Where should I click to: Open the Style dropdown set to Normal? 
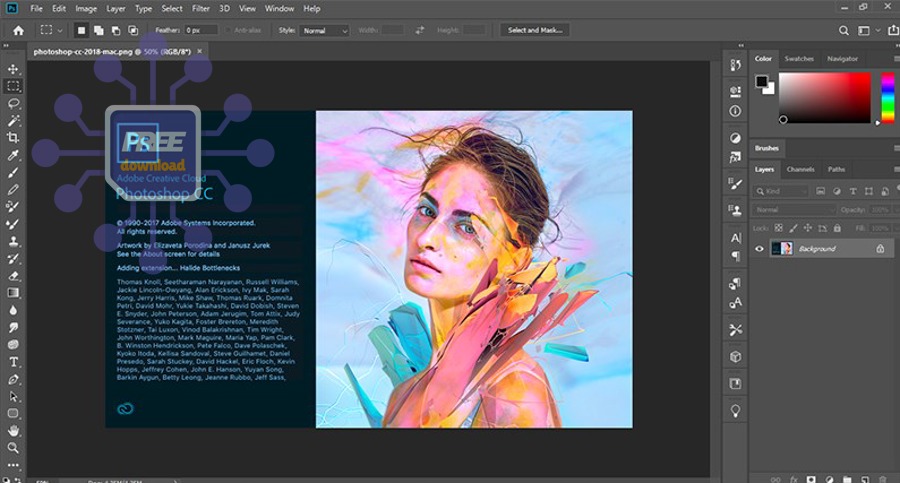(324, 30)
